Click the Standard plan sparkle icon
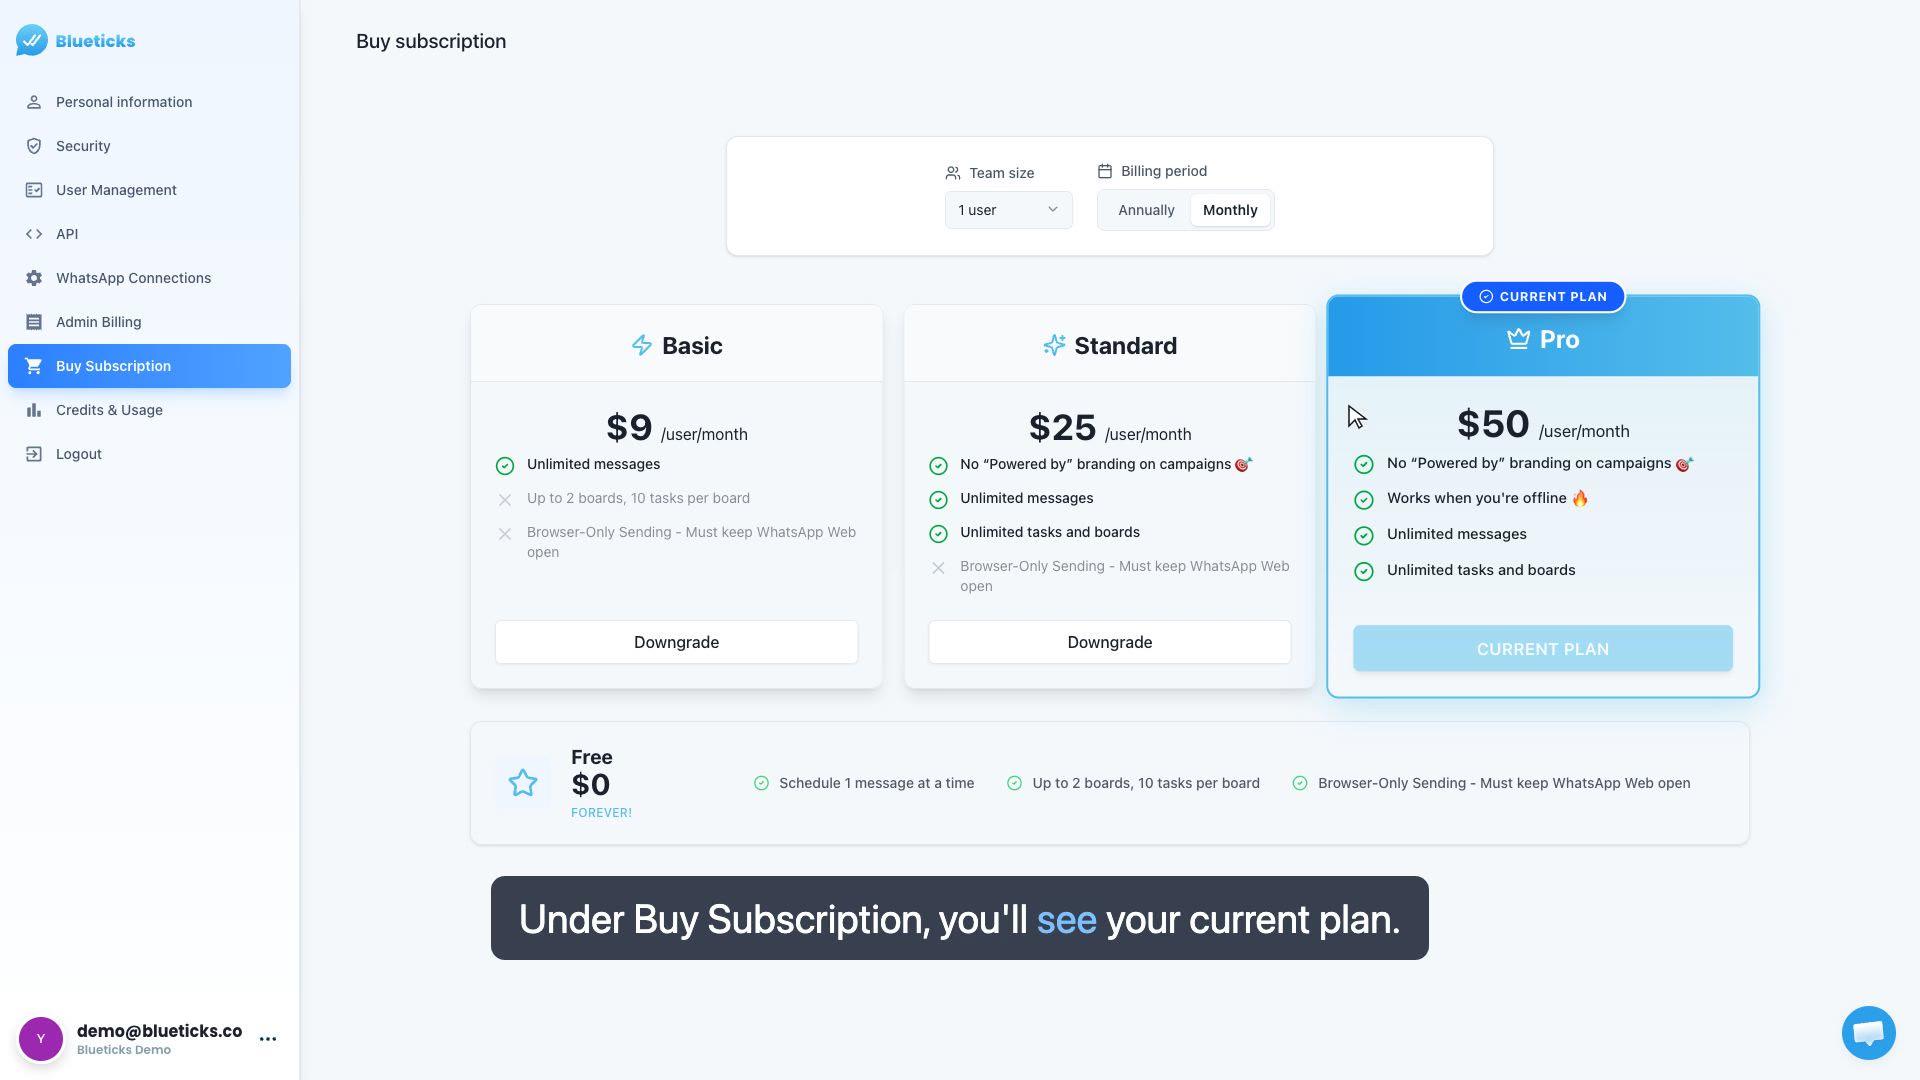1920x1080 pixels. (1054, 345)
